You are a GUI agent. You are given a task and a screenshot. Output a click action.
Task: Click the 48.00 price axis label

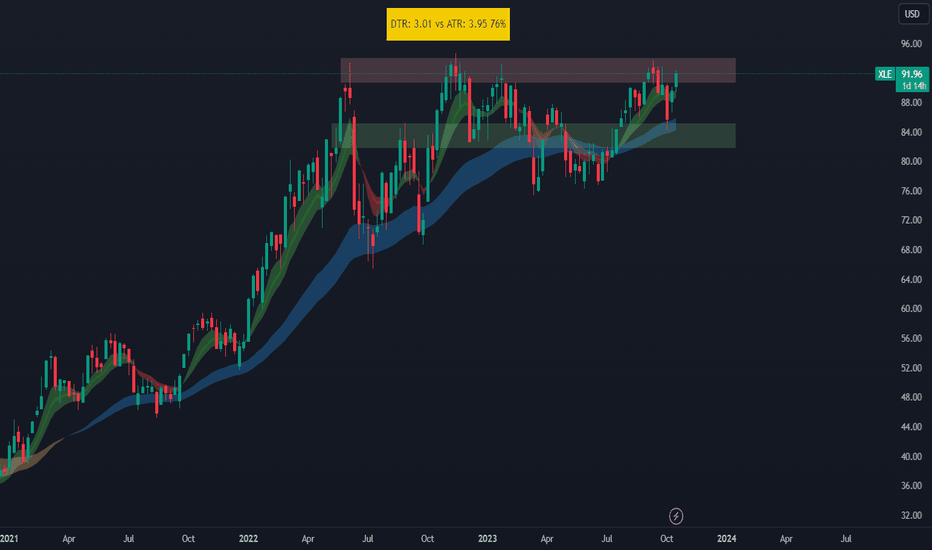tap(911, 397)
